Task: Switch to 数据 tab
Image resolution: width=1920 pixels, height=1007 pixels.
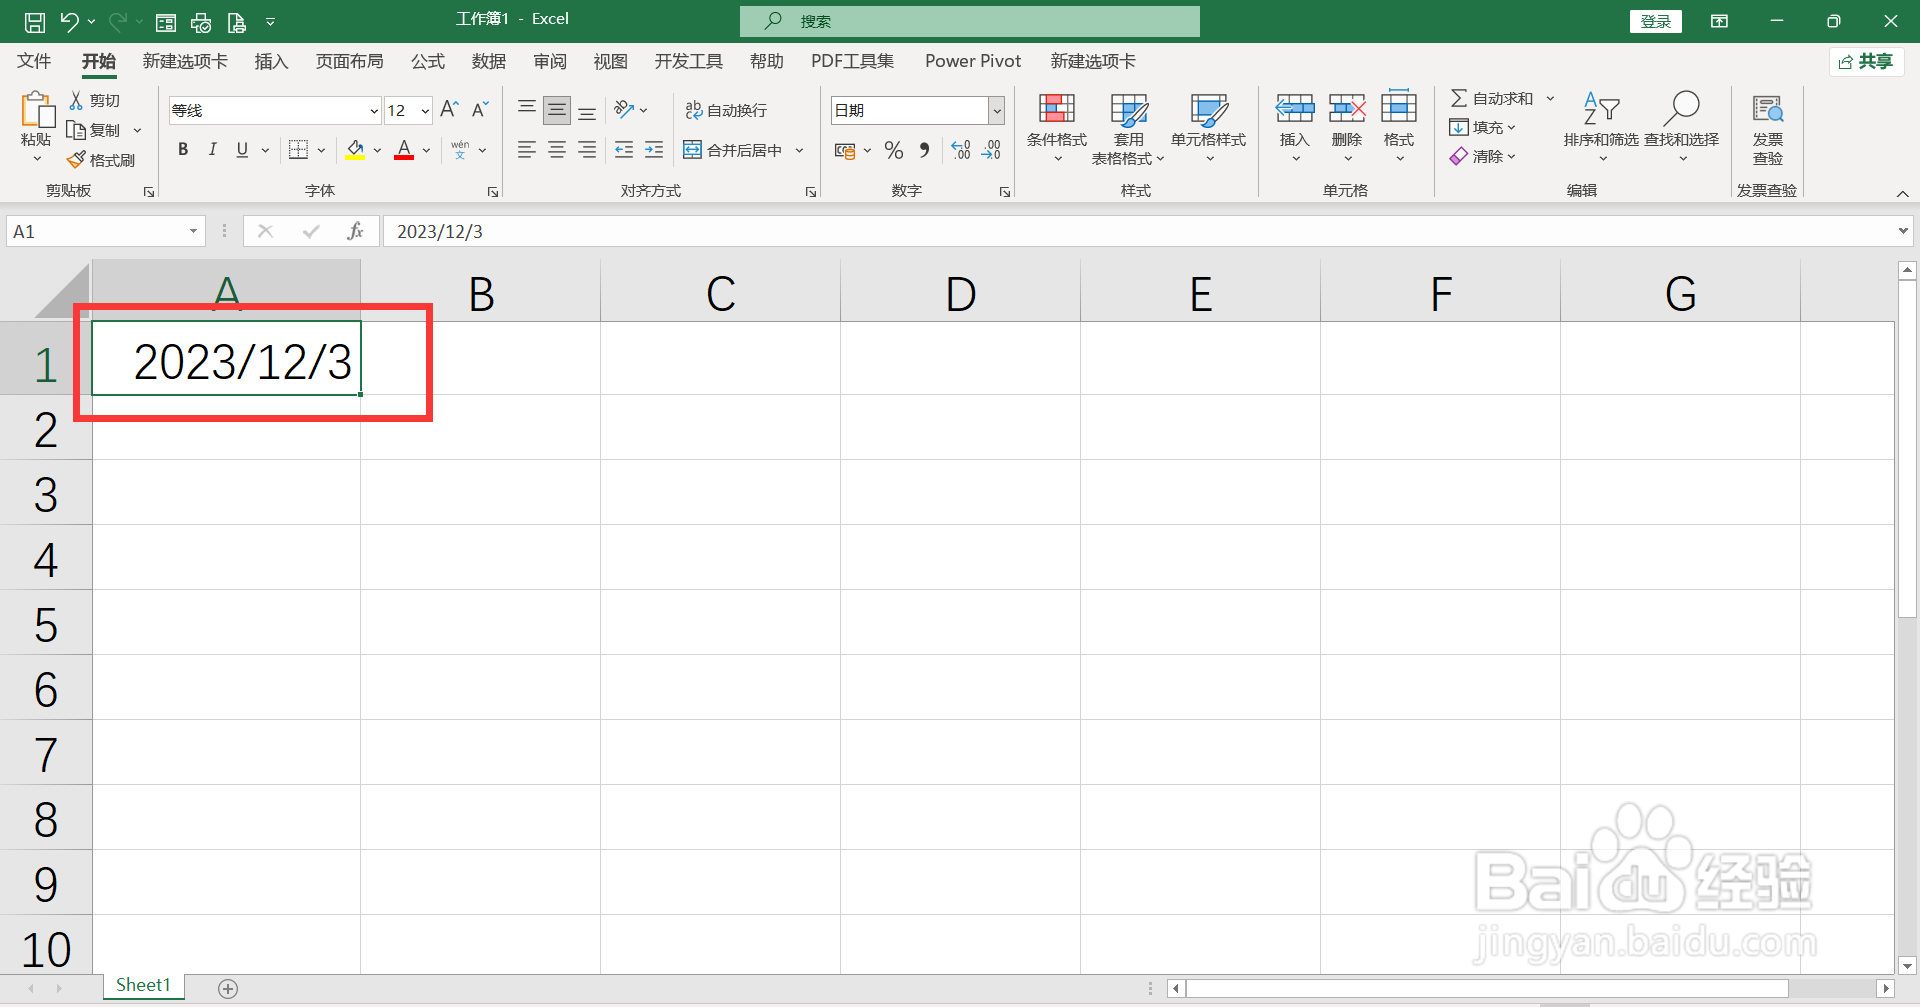Action: (489, 61)
